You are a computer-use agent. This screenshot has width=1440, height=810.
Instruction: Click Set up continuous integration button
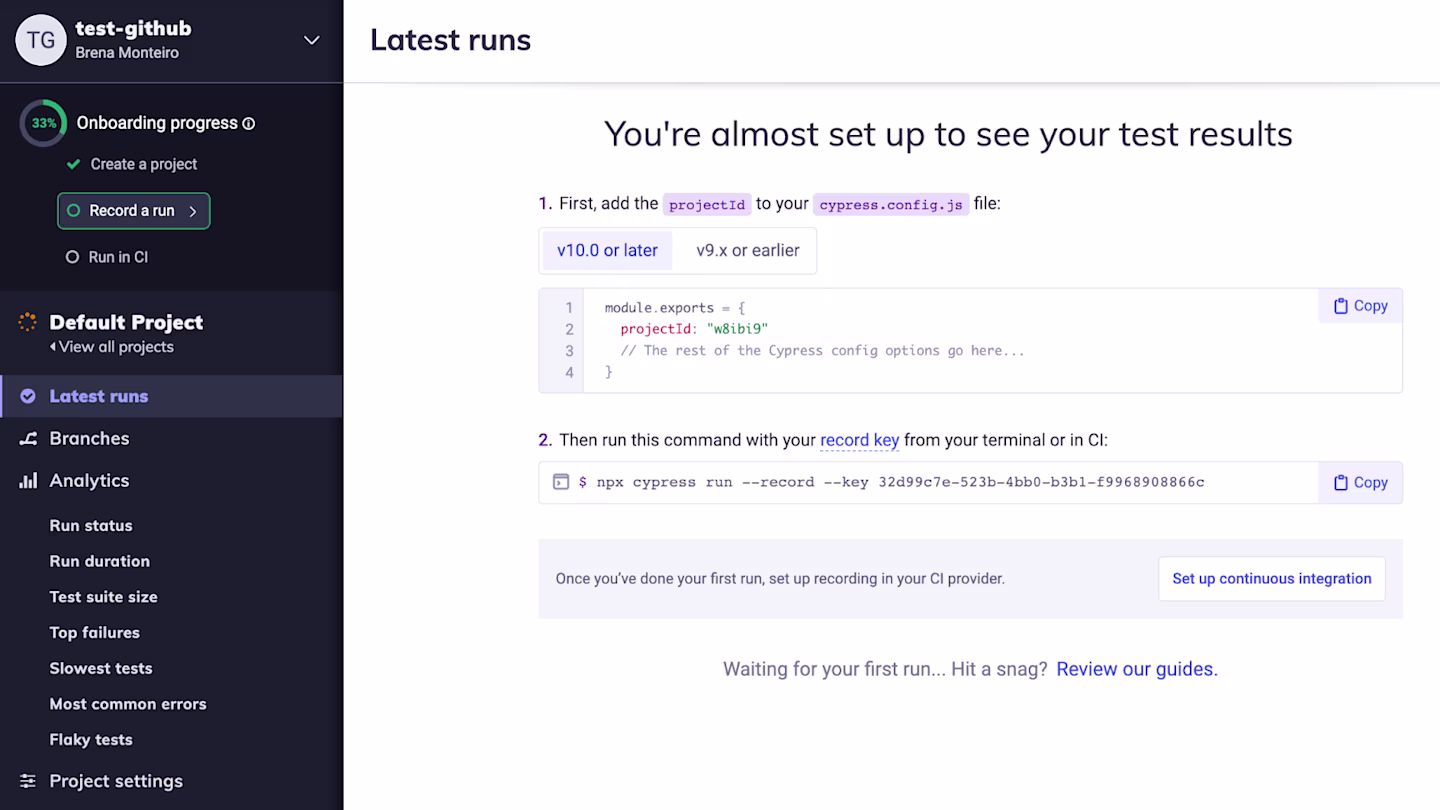click(1272, 579)
